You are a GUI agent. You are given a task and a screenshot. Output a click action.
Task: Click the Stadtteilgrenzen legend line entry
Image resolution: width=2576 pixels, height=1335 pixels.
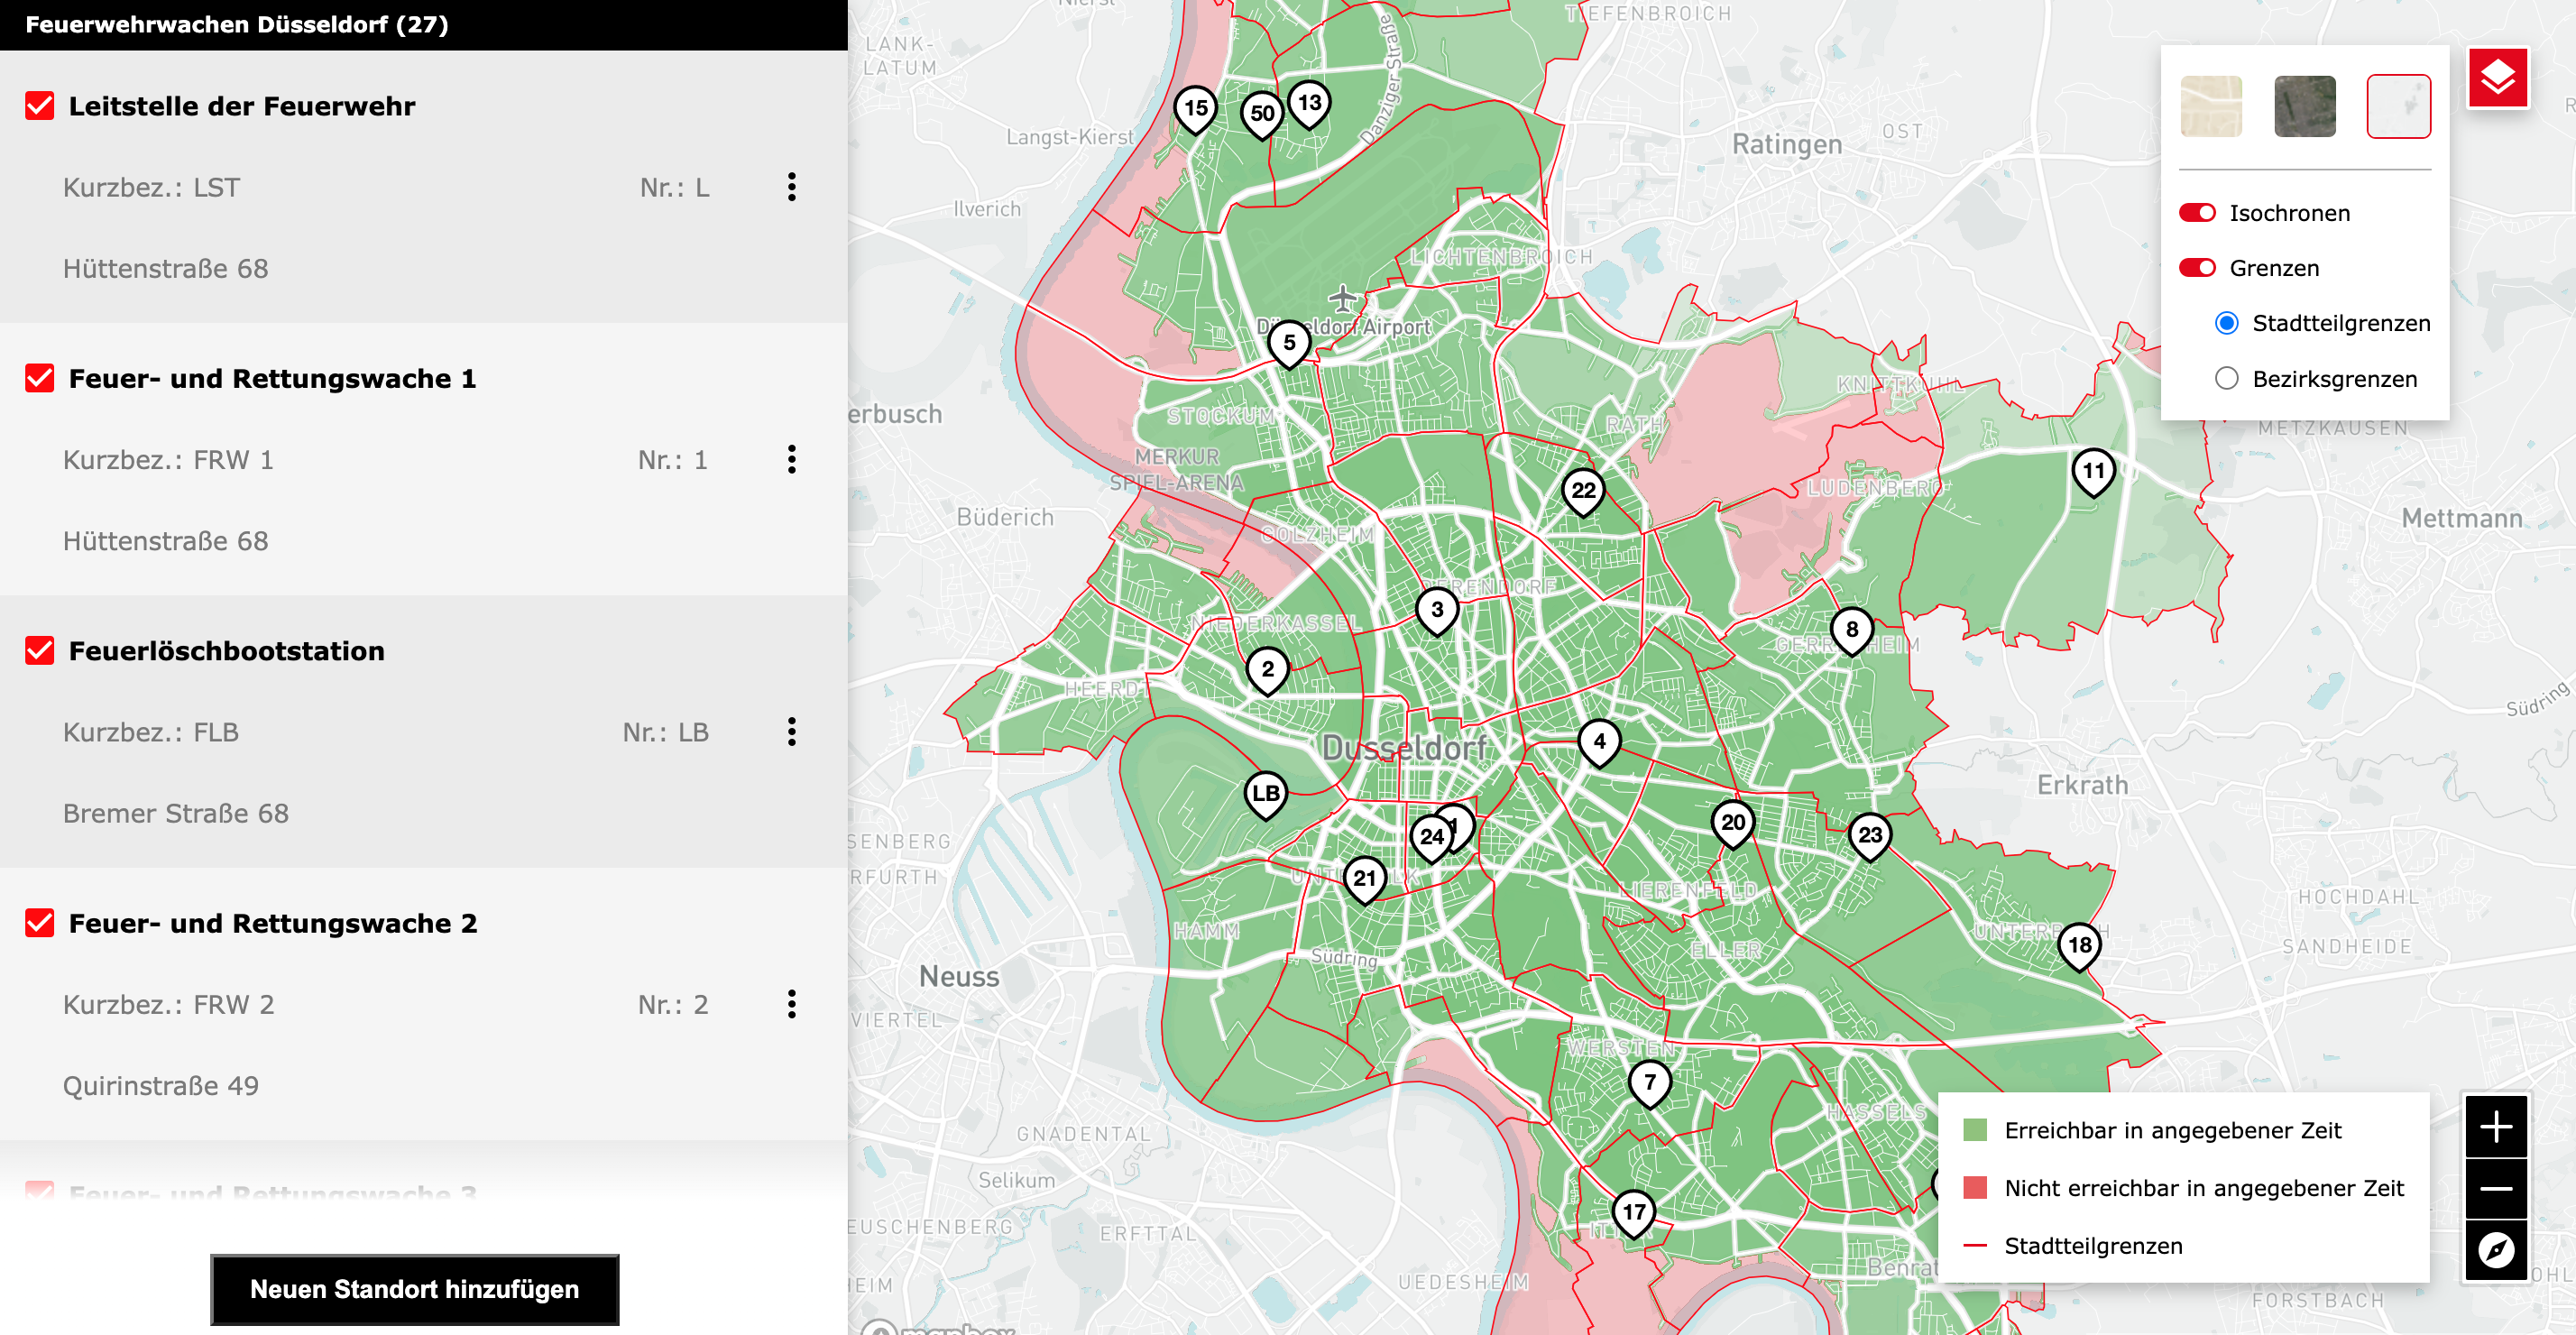(x=2073, y=1246)
